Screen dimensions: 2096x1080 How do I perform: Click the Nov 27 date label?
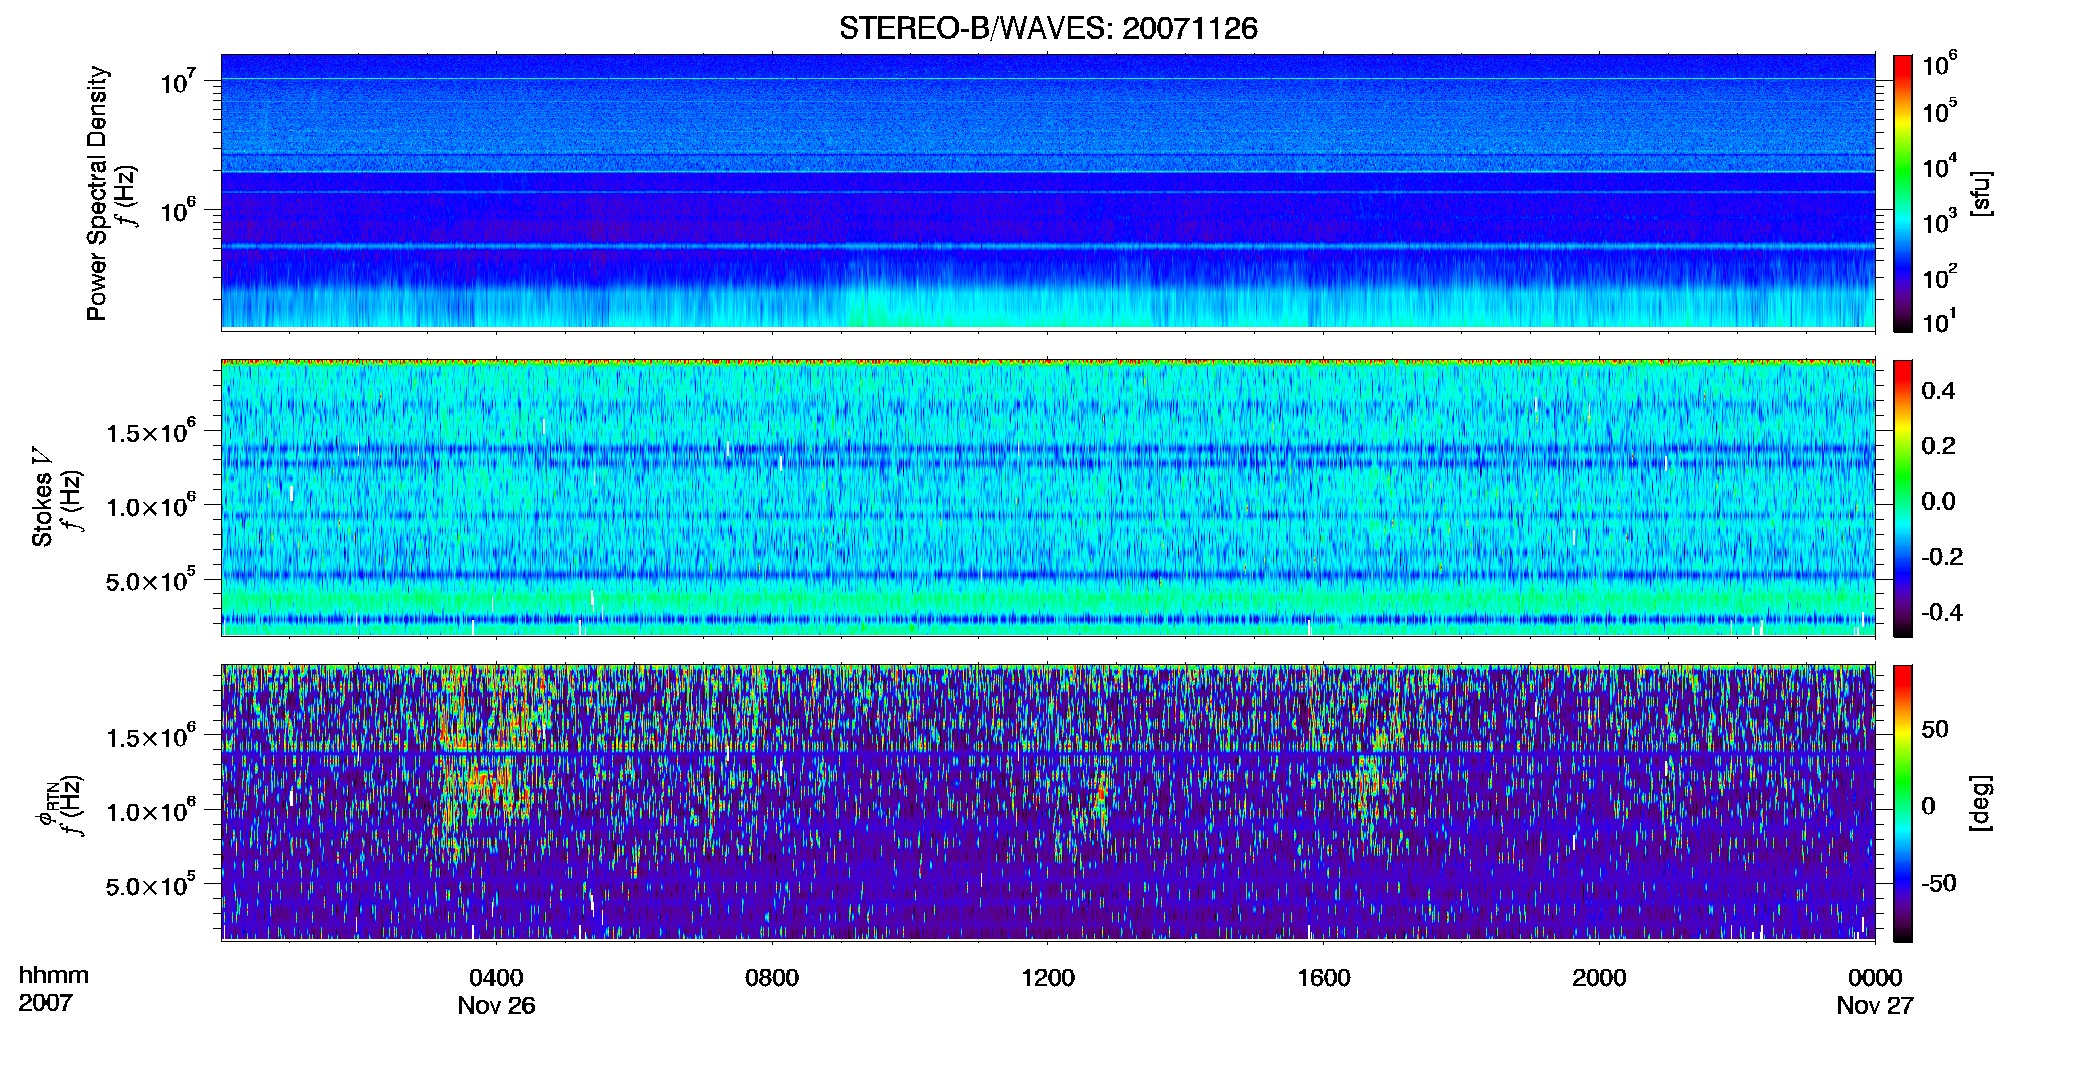tap(1875, 1006)
